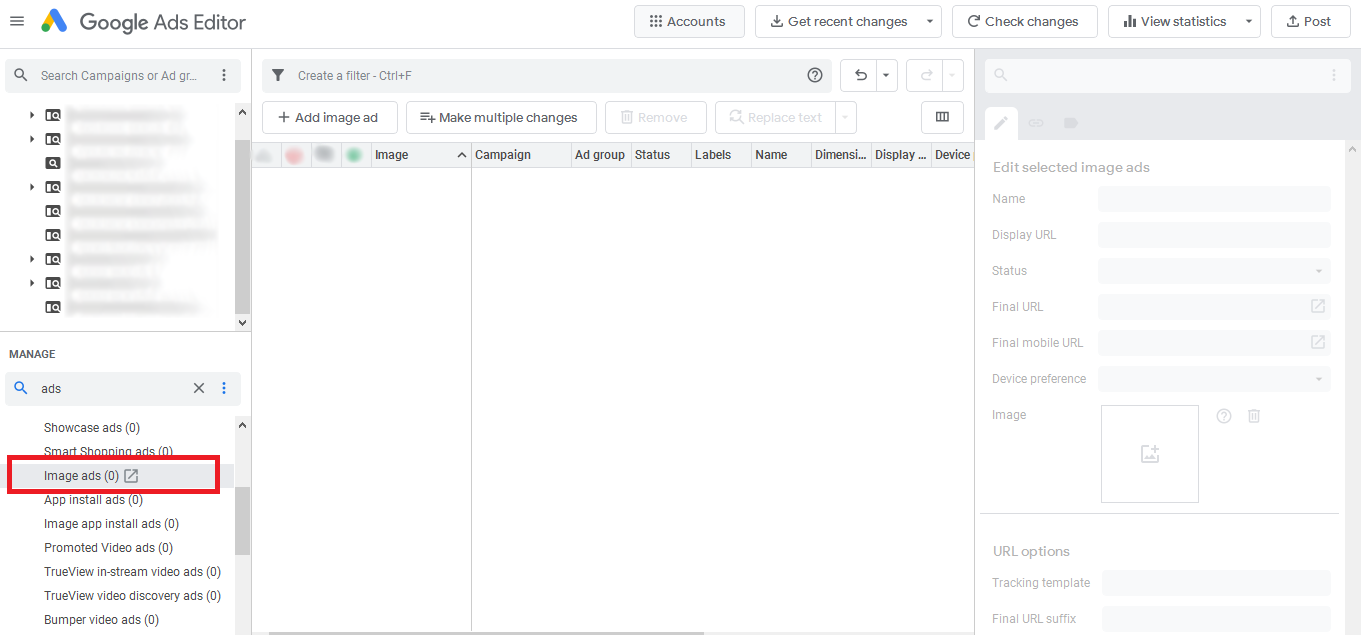Click the filter funnel icon

(279, 75)
